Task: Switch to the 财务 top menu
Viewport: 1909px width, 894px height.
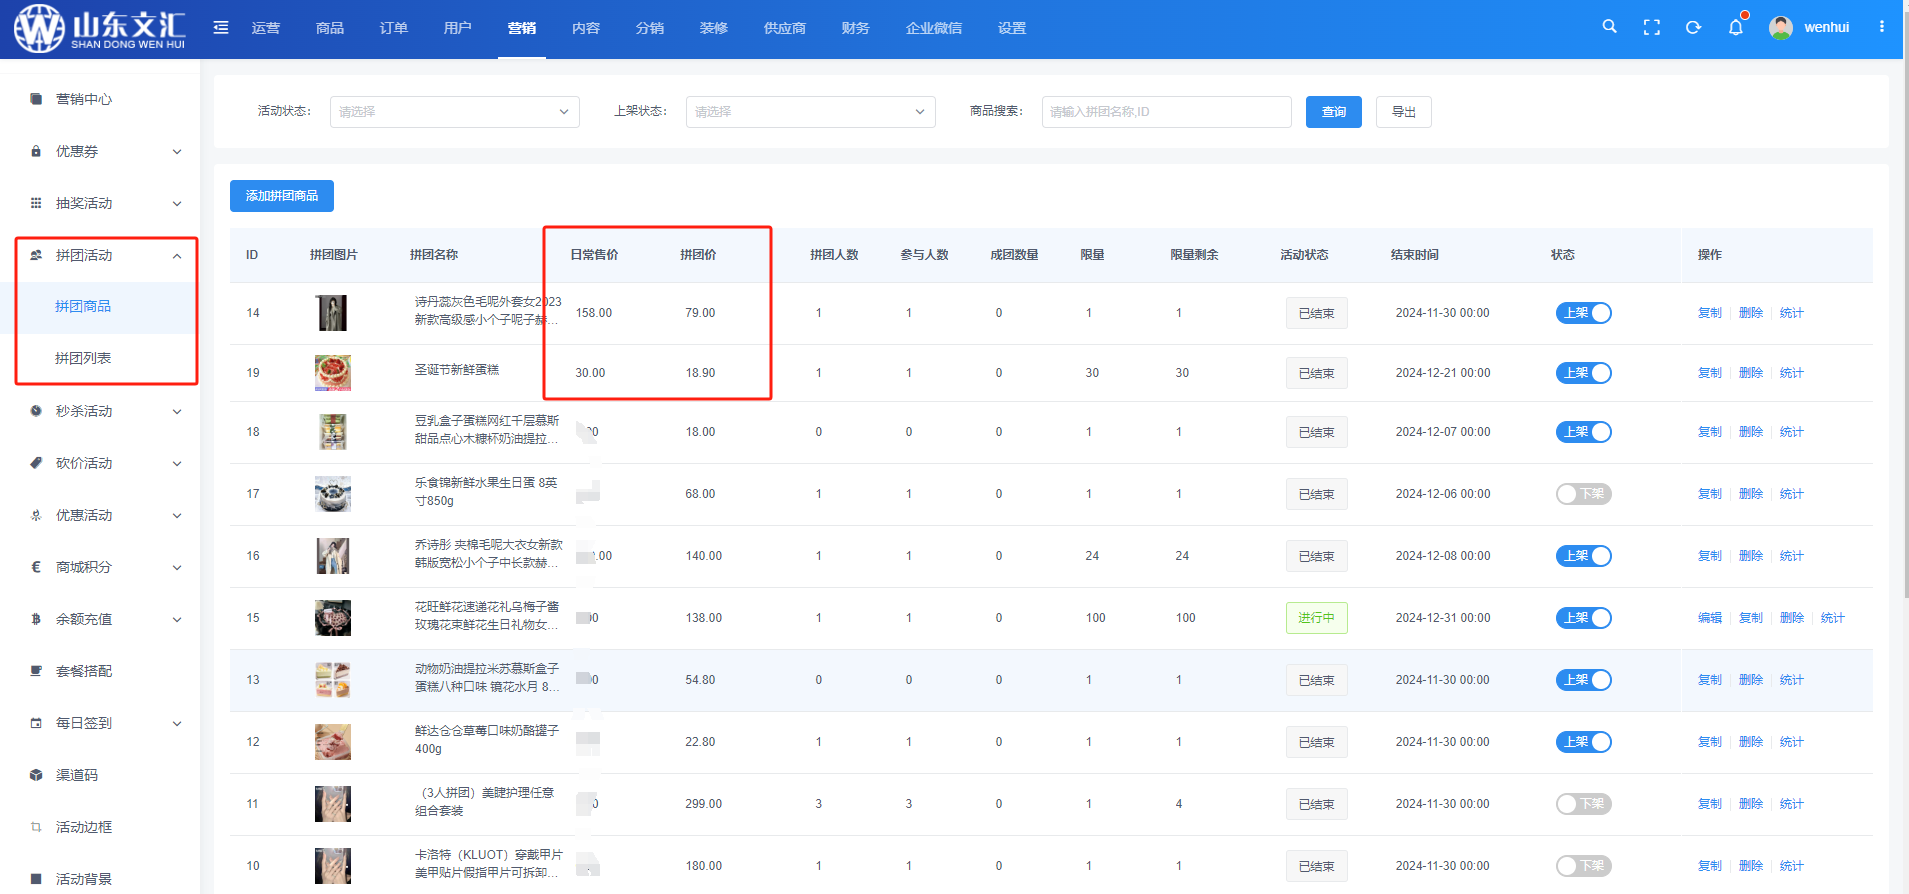Action: pos(855,28)
